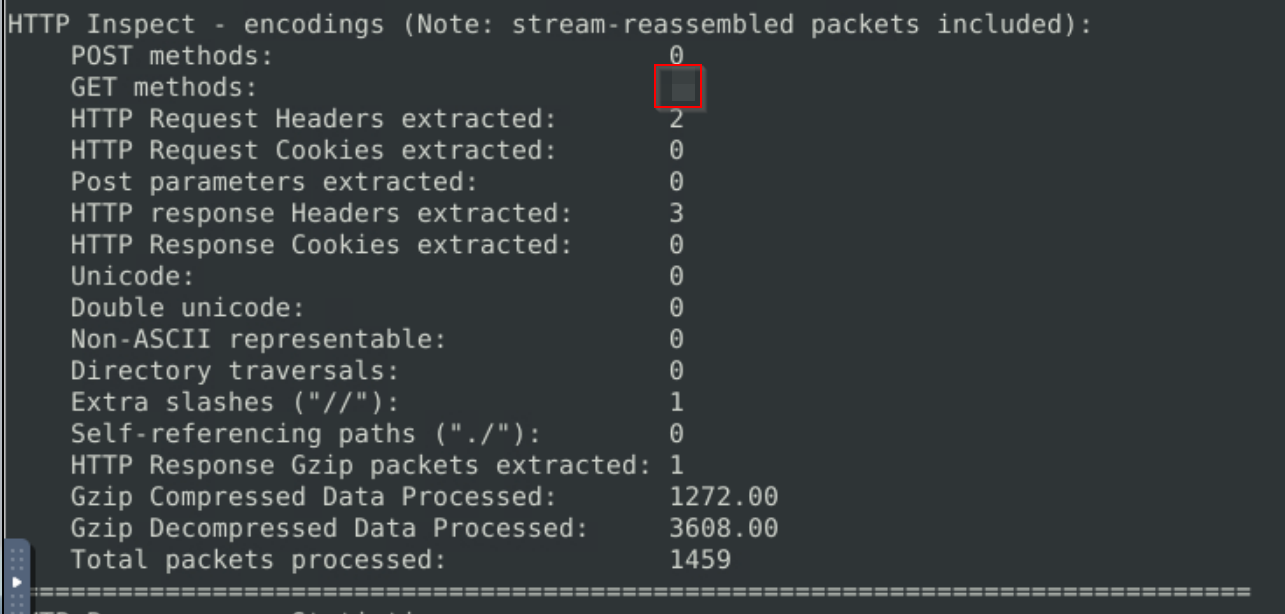Click the HTTP Request Cookies extracted line
Viewport: 1285px width, 614px height.
click(x=377, y=150)
